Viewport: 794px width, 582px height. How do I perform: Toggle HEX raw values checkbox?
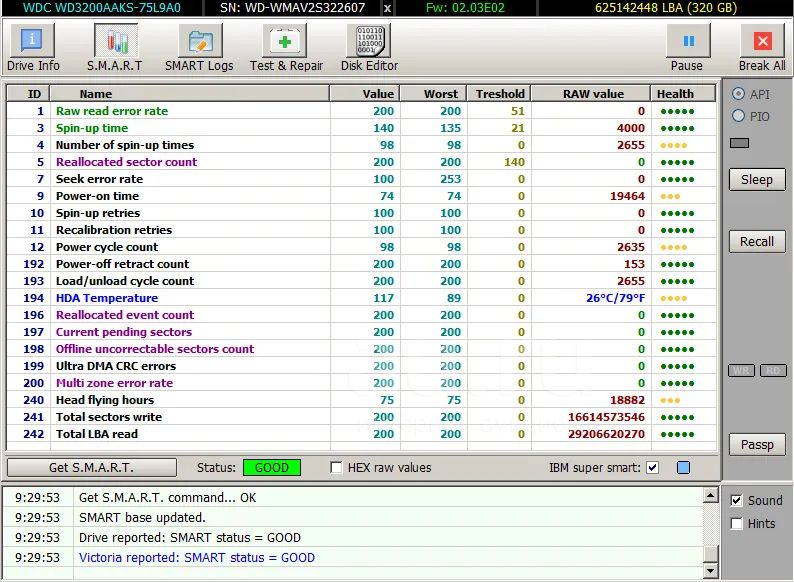[336, 467]
